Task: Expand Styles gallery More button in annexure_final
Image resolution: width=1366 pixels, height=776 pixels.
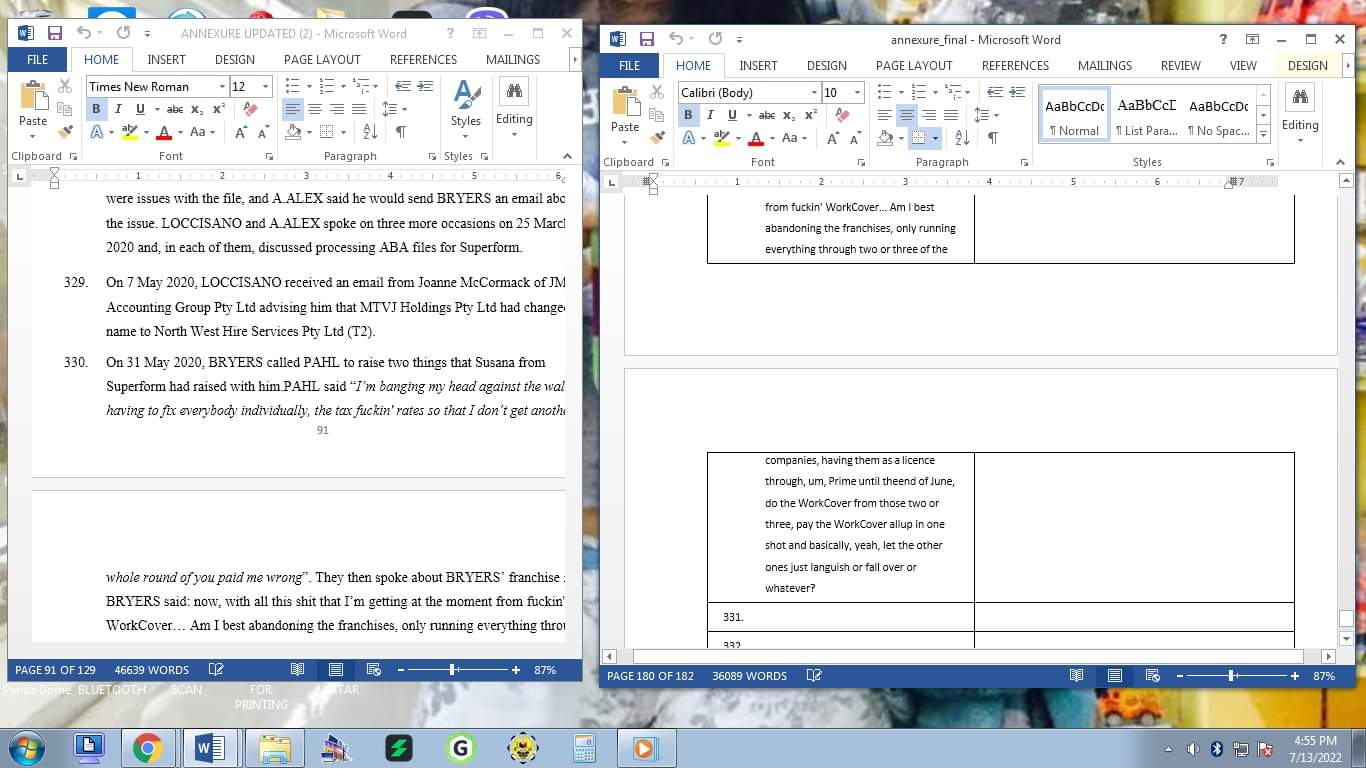Action: pos(1263,134)
